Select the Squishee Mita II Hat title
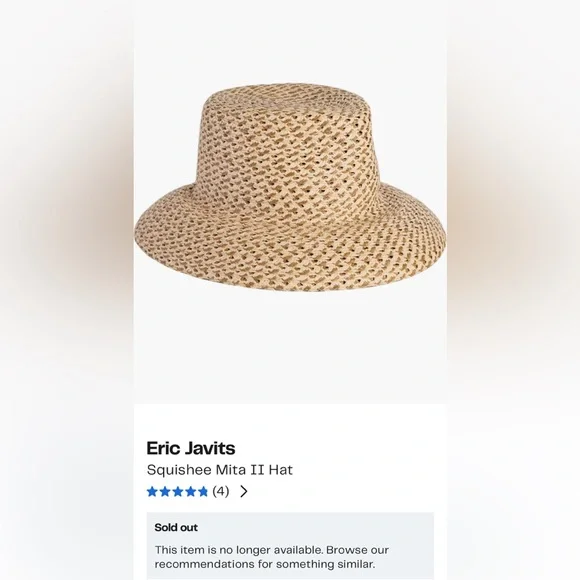This screenshot has height=580, width=580. [x=220, y=470]
